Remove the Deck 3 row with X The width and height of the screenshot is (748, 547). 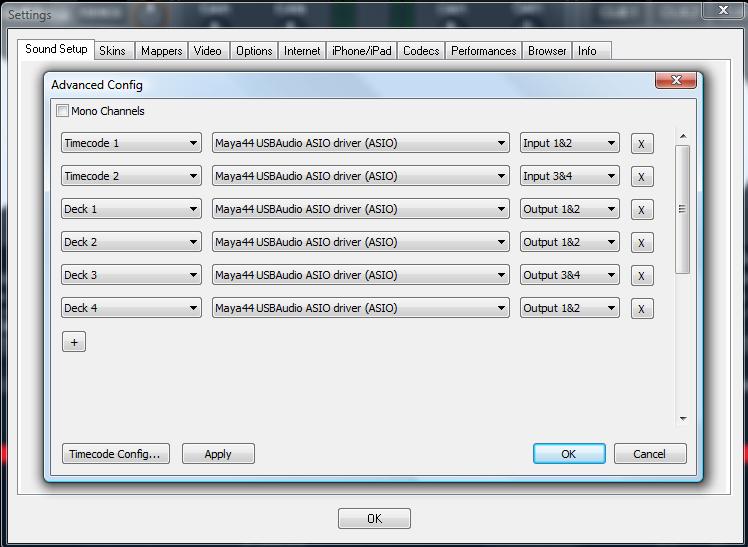[x=642, y=275]
